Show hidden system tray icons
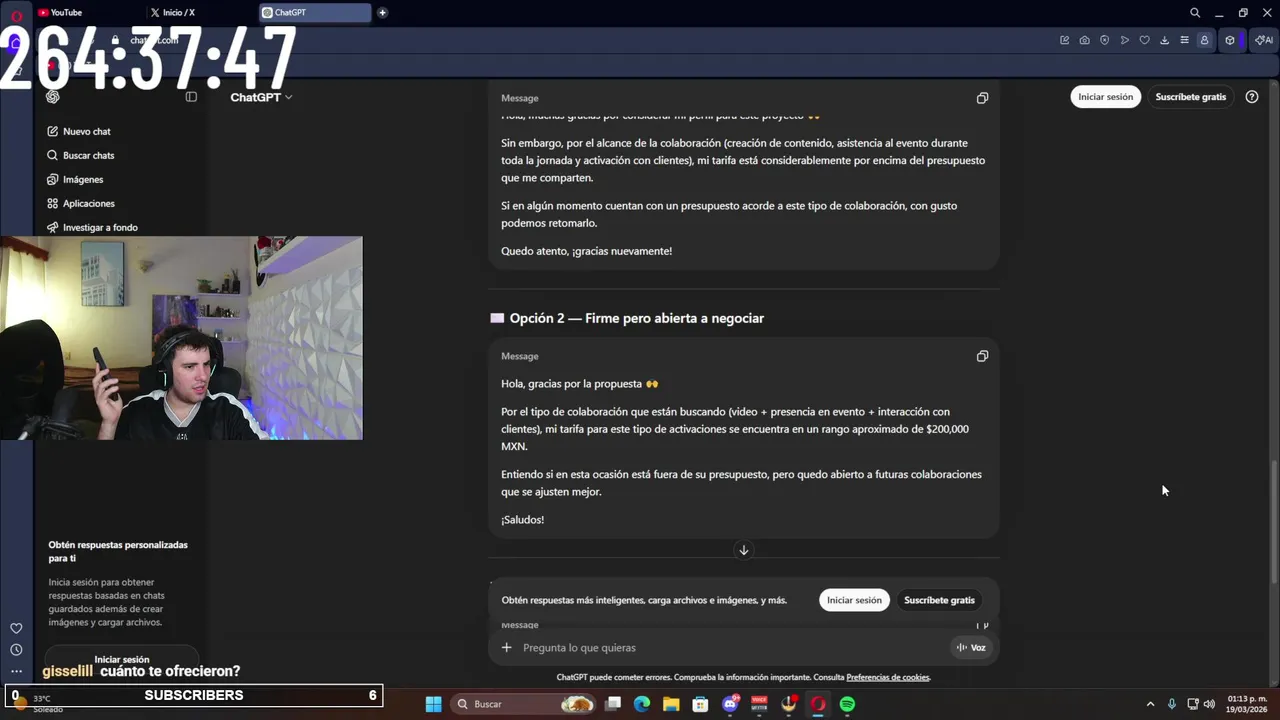The width and height of the screenshot is (1280, 720). click(1150, 704)
